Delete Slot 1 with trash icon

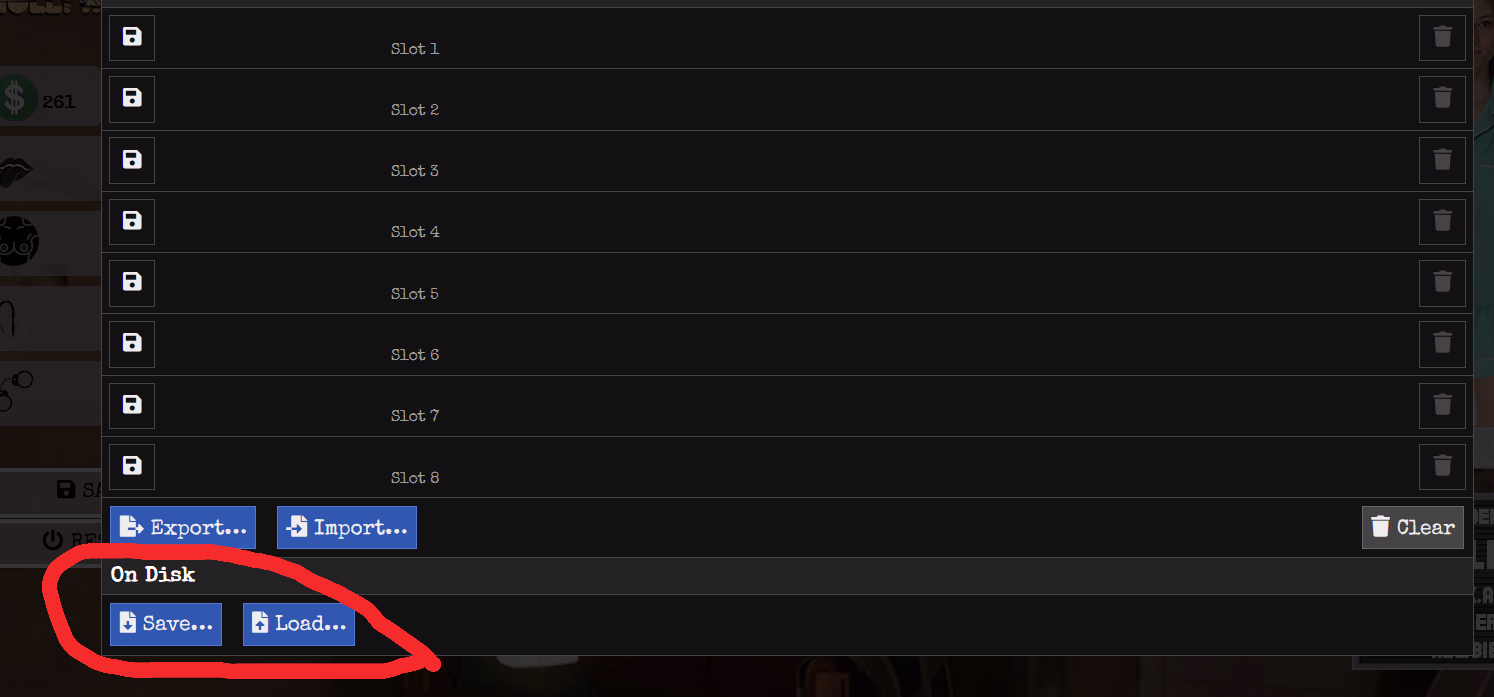pyautogui.click(x=1442, y=38)
